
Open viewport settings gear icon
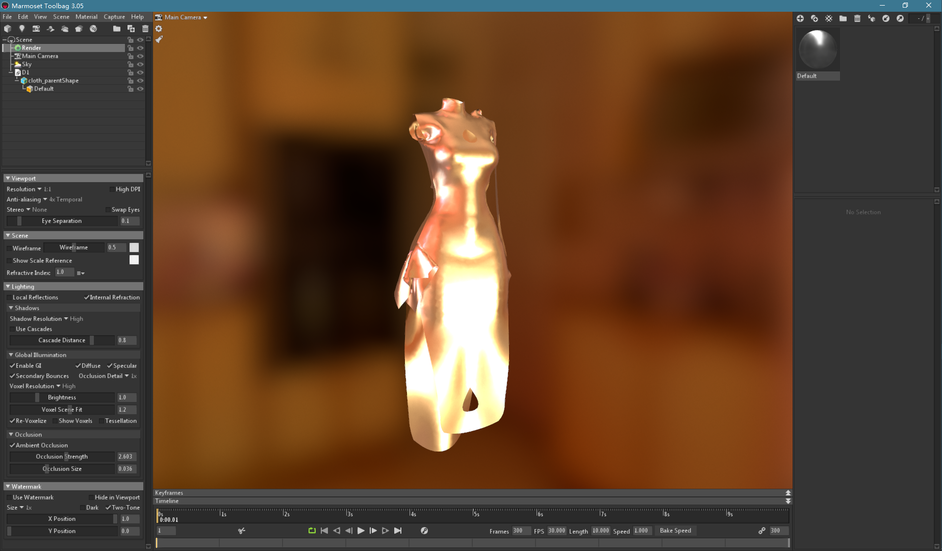pos(159,28)
